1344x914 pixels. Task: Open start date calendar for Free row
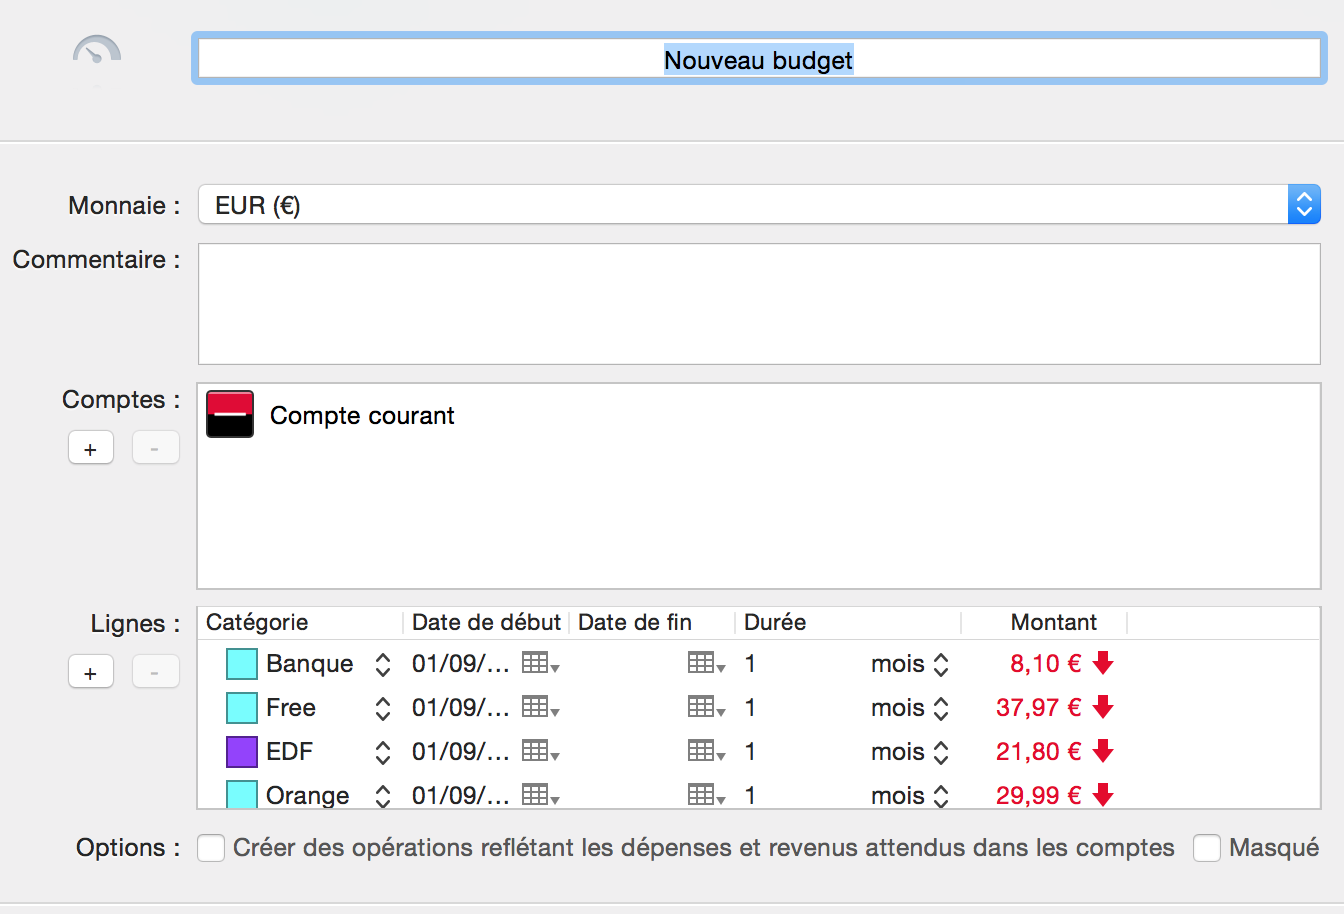click(540, 707)
